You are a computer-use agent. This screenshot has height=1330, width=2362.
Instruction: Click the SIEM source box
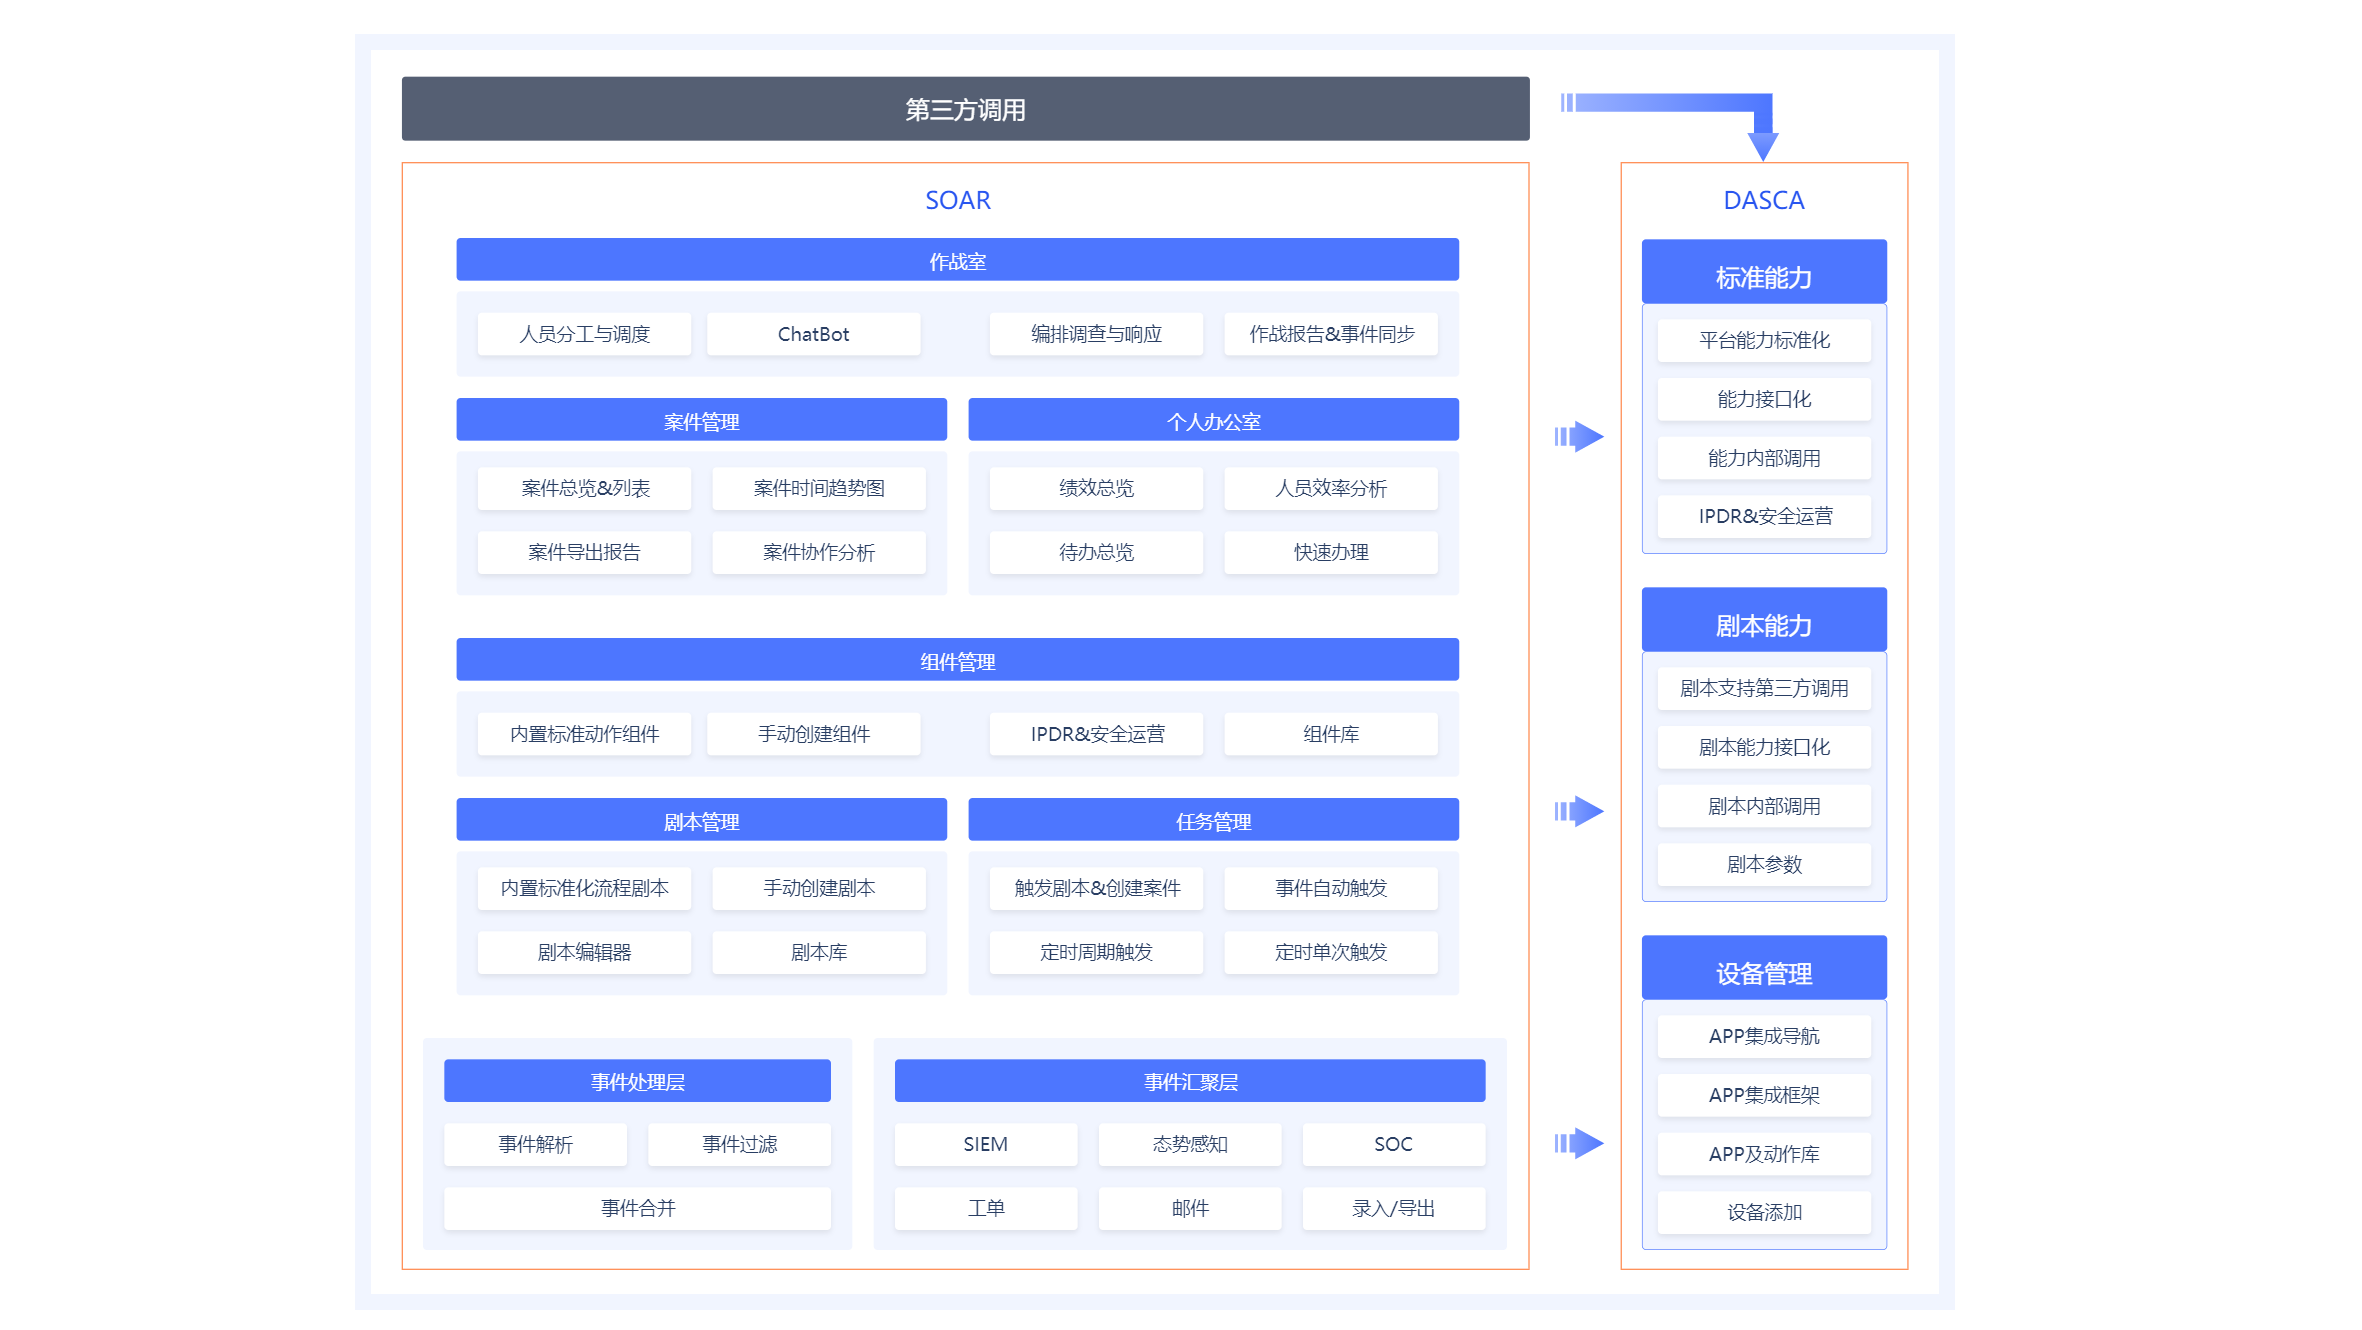pyautogui.click(x=985, y=1144)
